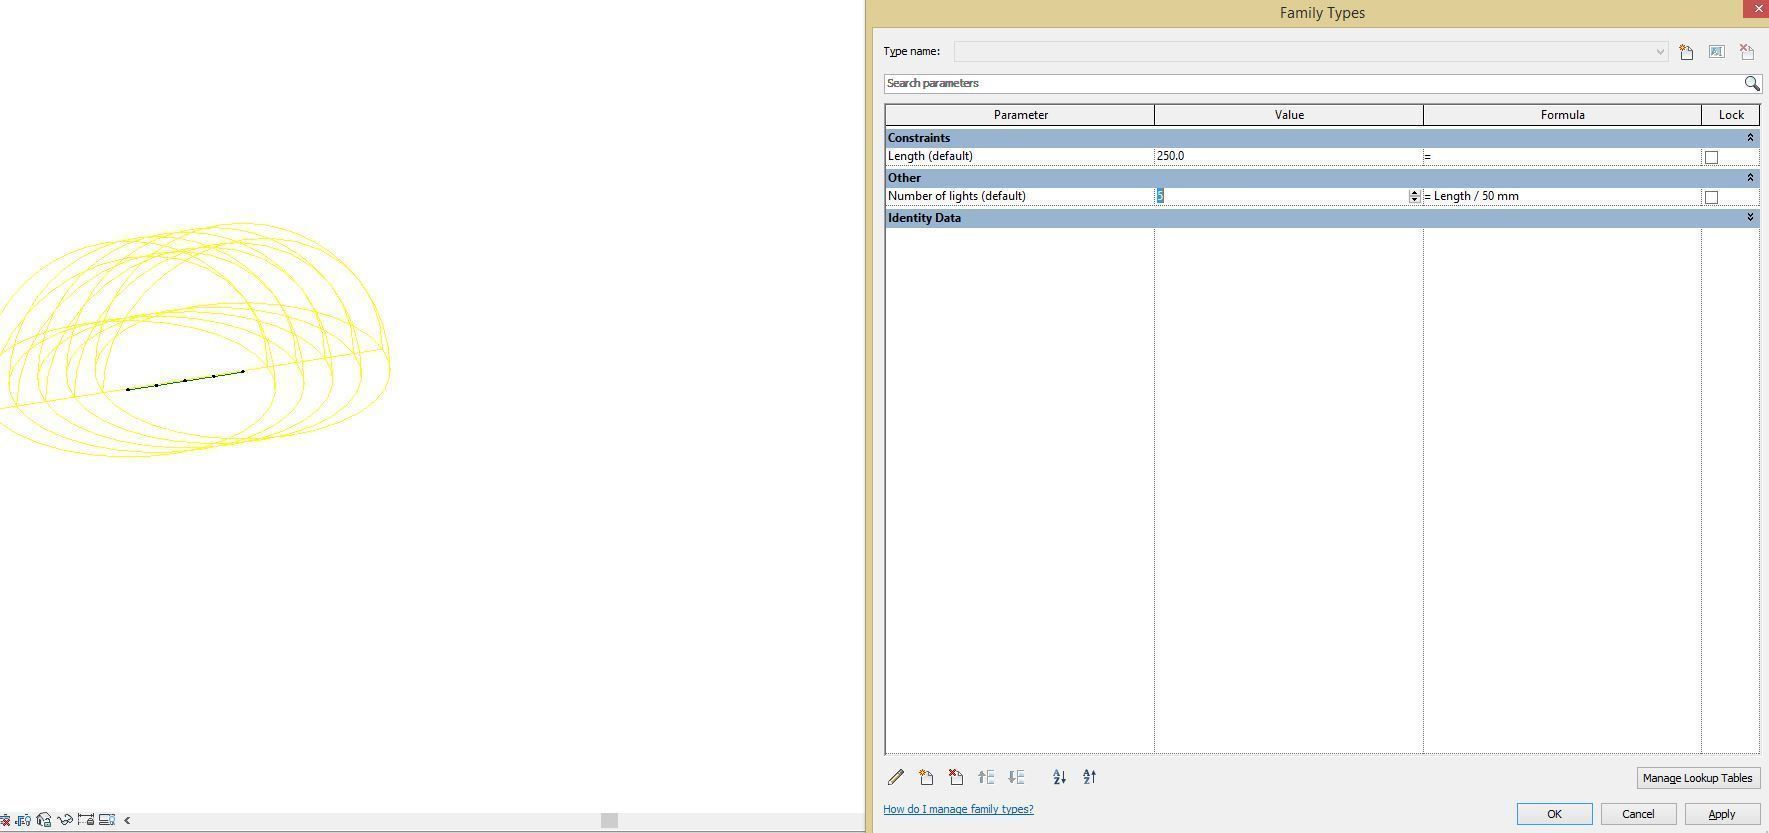Toggle the Lock checkbox for Length
This screenshot has width=1769, height=833.
click(1711, 157)
